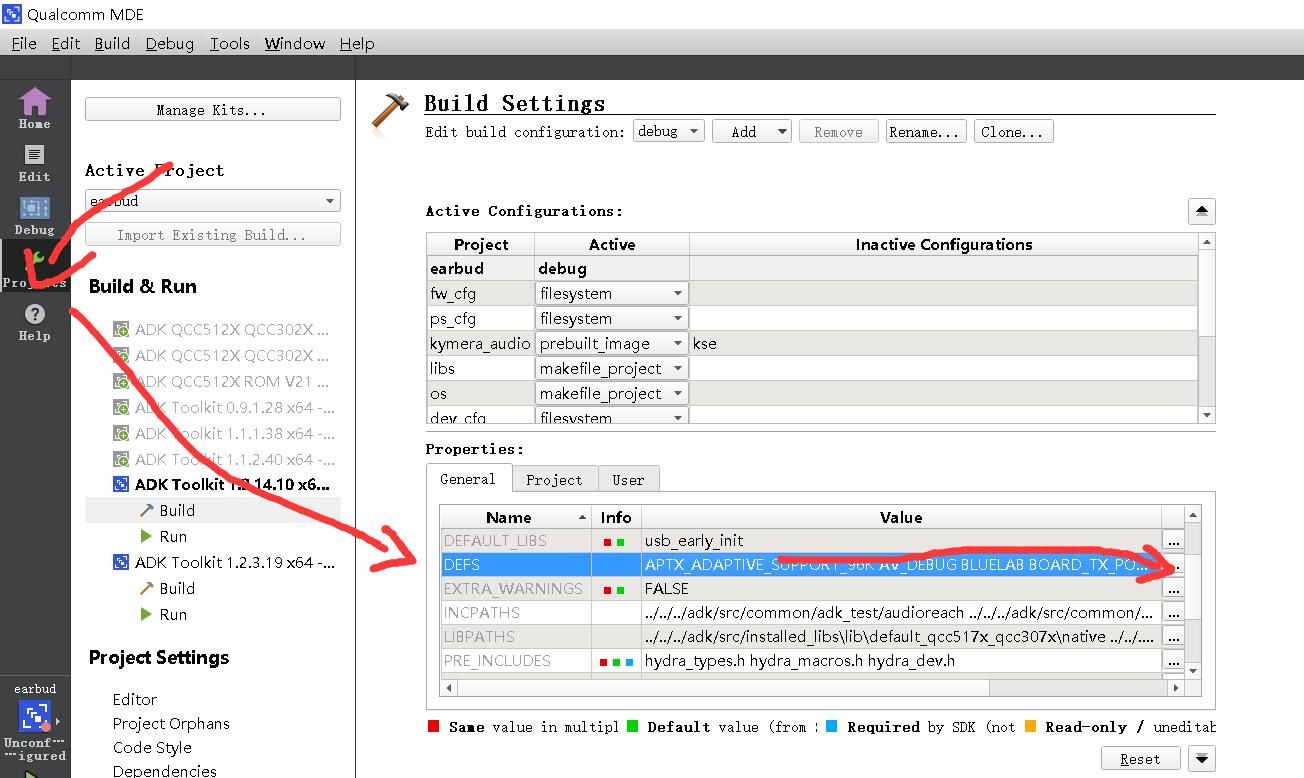Open the ellipsis editor for INCPATHS value

1173,613
